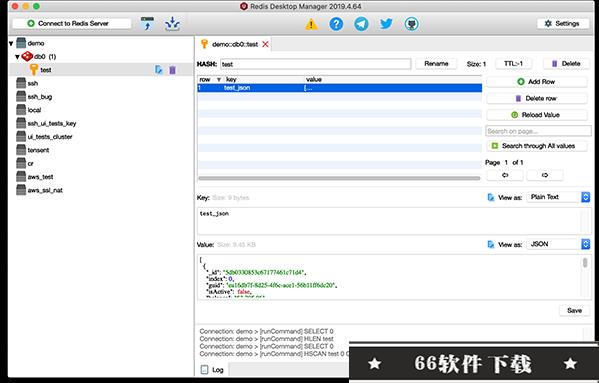Click the Add Row button

(x=537, y=82)
